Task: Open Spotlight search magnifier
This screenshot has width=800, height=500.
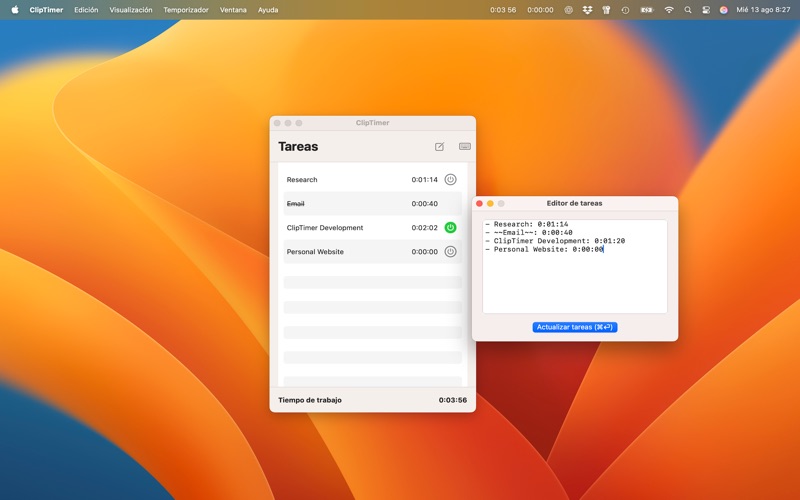Action: click(x=688, y=10)
